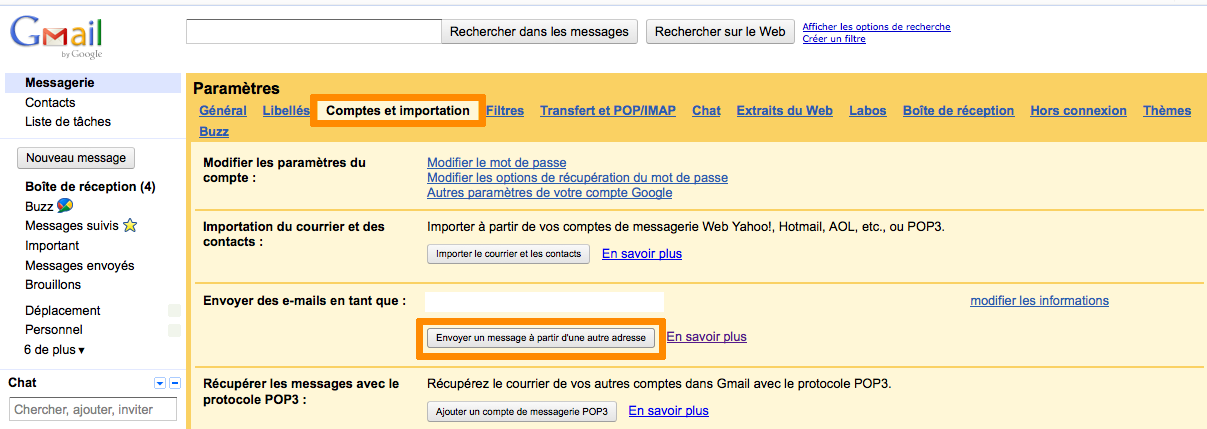Go to the Thèmes tab
1207x429 pixels.
(1167, 111)
